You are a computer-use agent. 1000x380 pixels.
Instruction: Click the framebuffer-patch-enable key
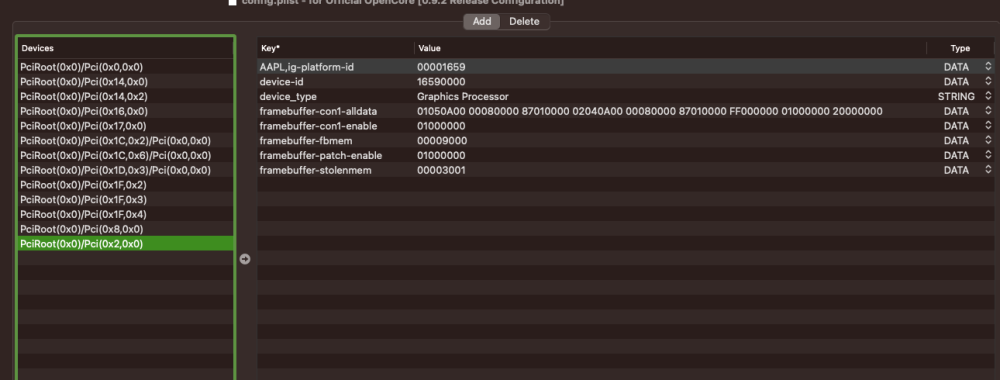[x=321, y=155]
